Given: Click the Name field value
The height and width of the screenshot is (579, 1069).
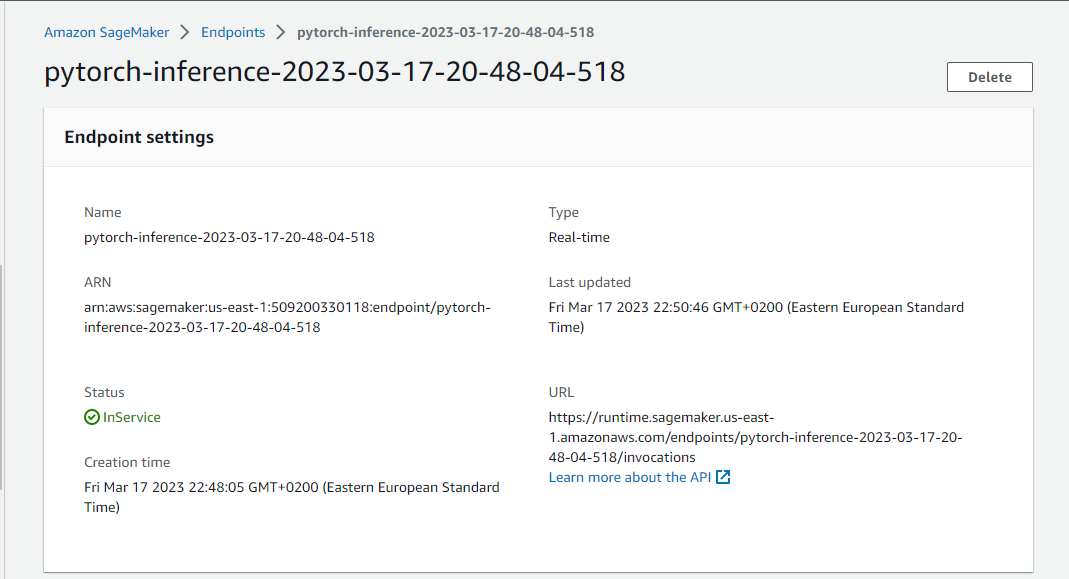Looking at the screenshot, I should click(x=229, y=237).
